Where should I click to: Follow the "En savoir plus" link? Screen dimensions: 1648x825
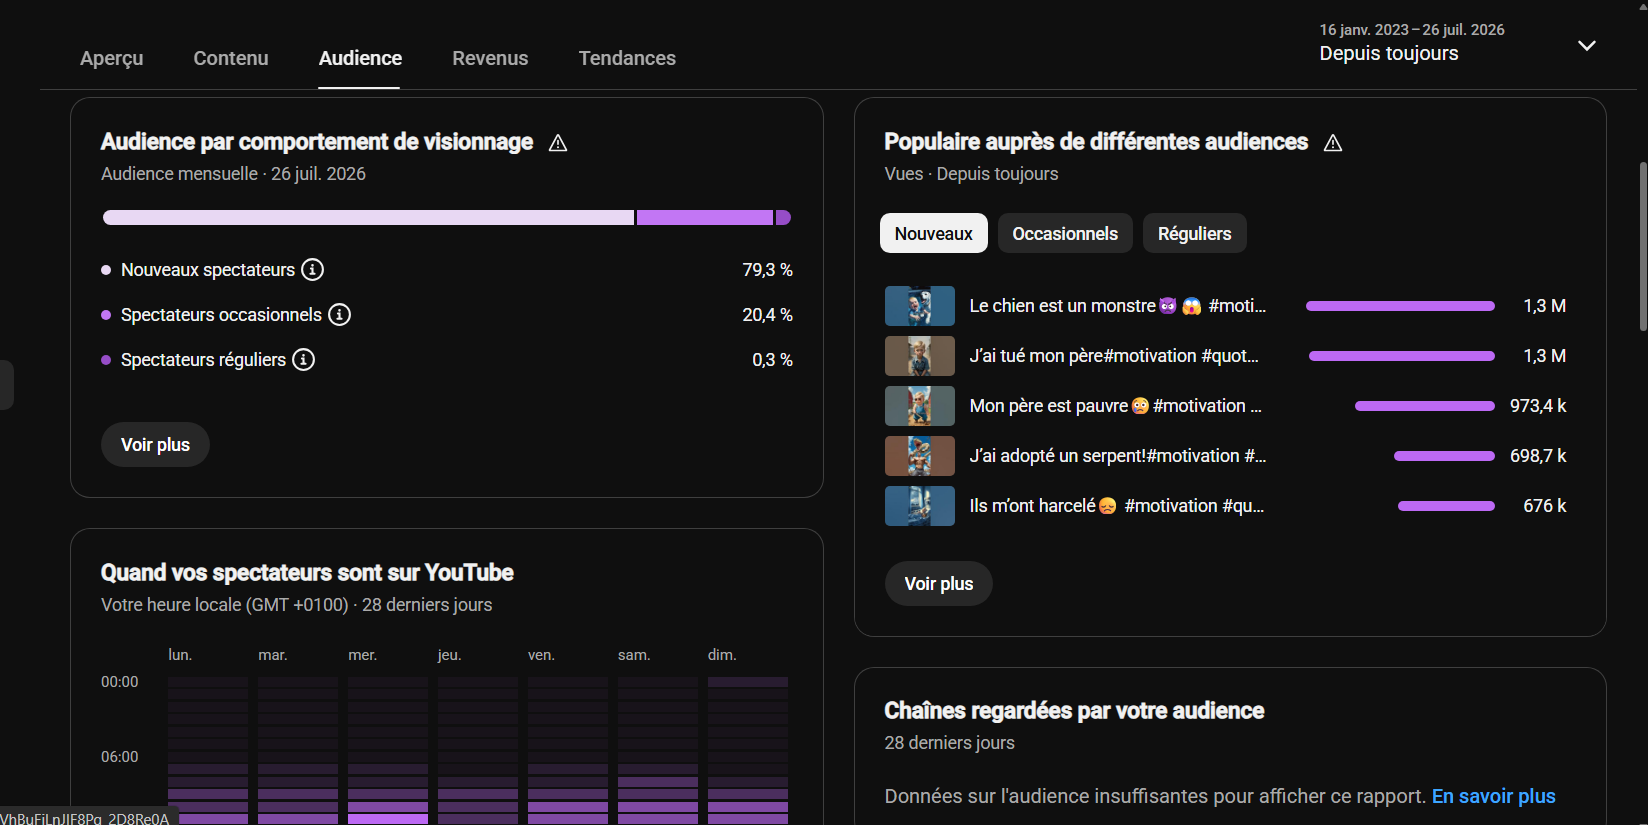[1494, 796]
